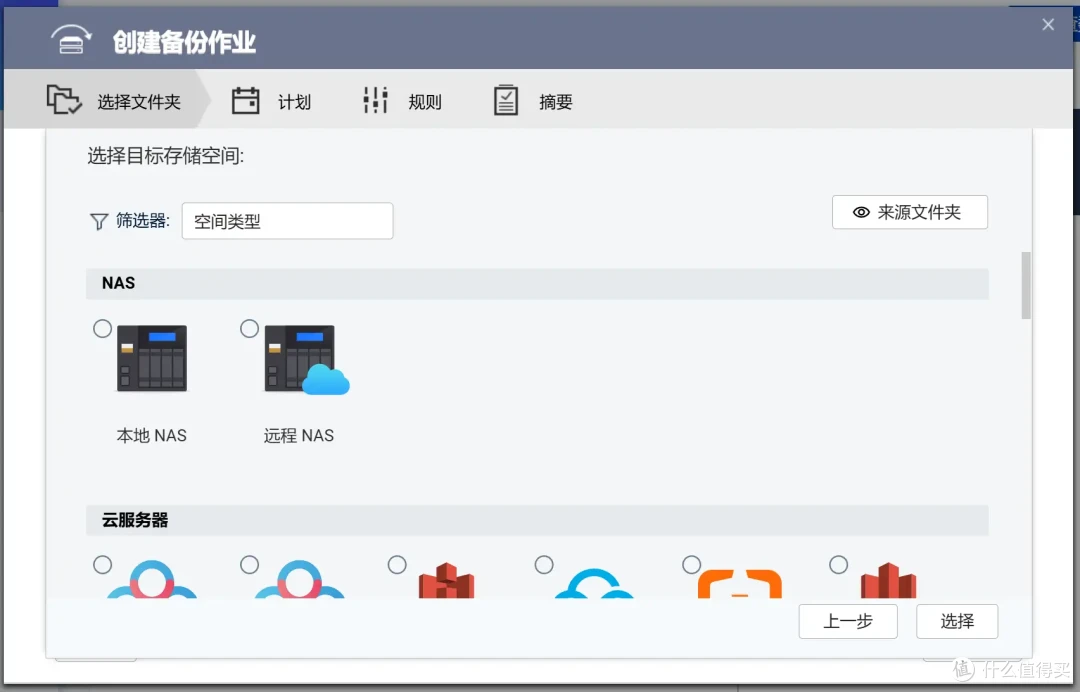Viewport: 1080px width, 692px height.
Task: Click the clipboard icon for 摘要
Action: [x=506, y=101]
